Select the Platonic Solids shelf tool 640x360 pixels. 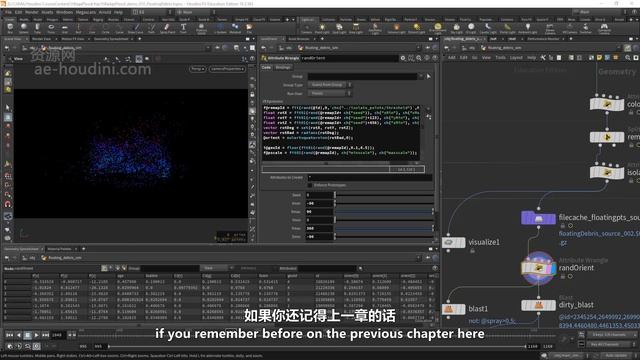201,28
